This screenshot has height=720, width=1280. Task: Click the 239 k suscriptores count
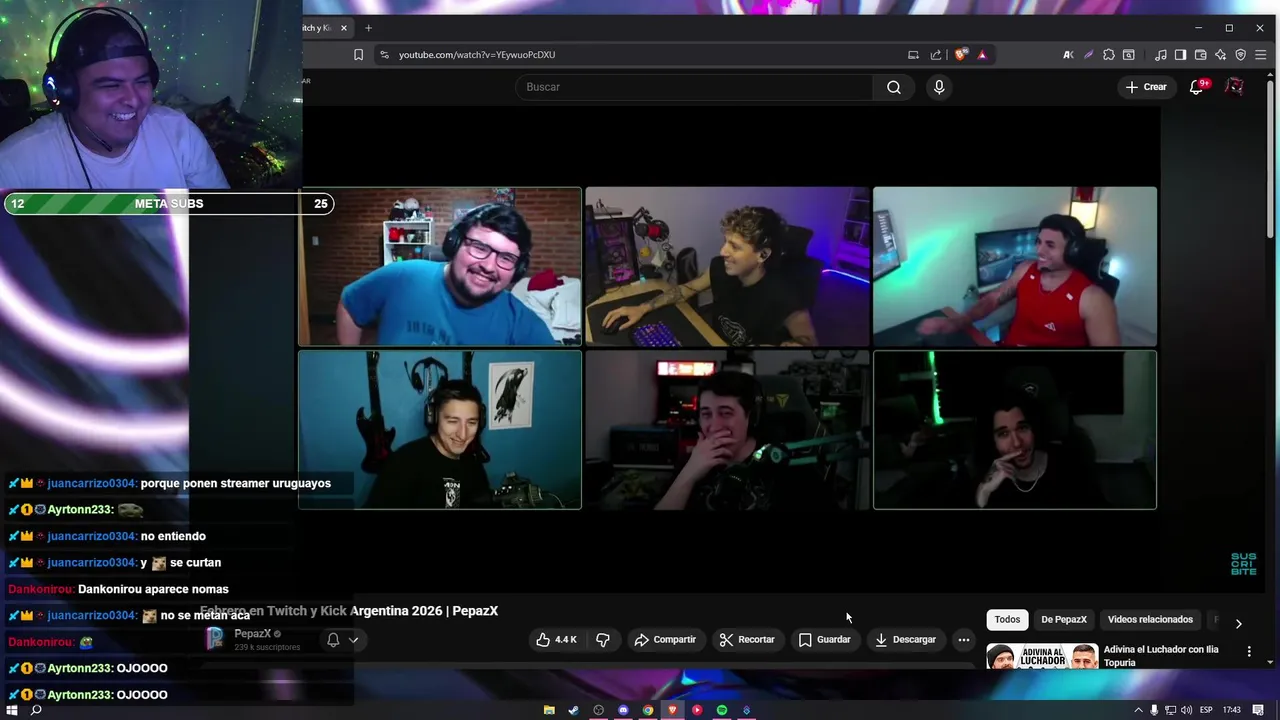(267, 647)
